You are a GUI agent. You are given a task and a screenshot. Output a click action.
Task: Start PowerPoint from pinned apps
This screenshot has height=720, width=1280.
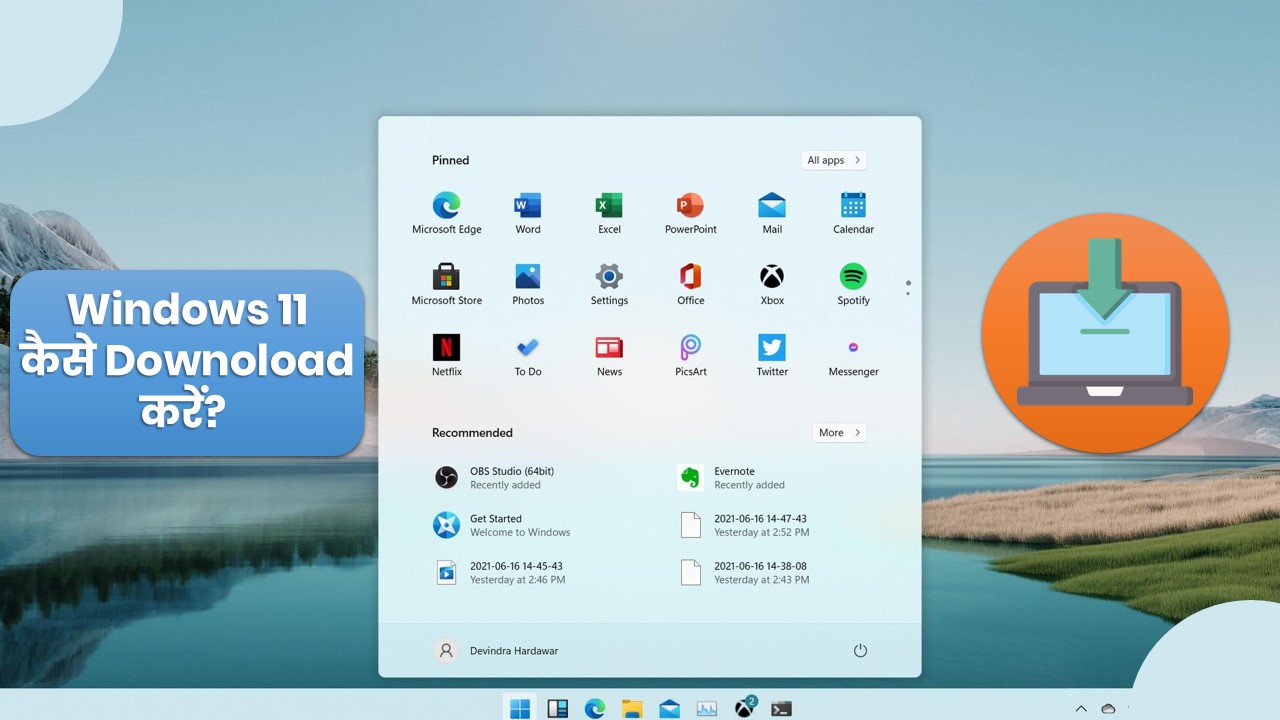[x=690, y=214]
